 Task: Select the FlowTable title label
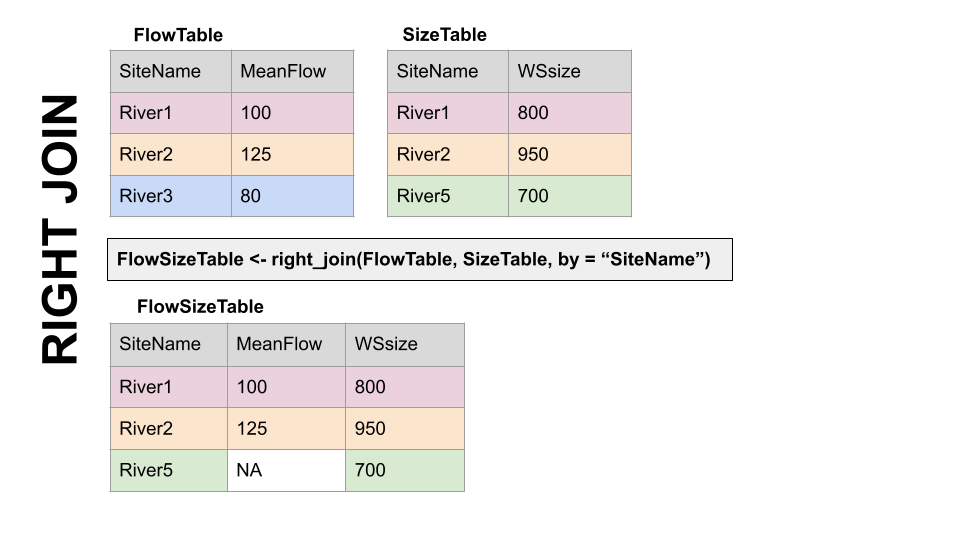tap(178, 35)
